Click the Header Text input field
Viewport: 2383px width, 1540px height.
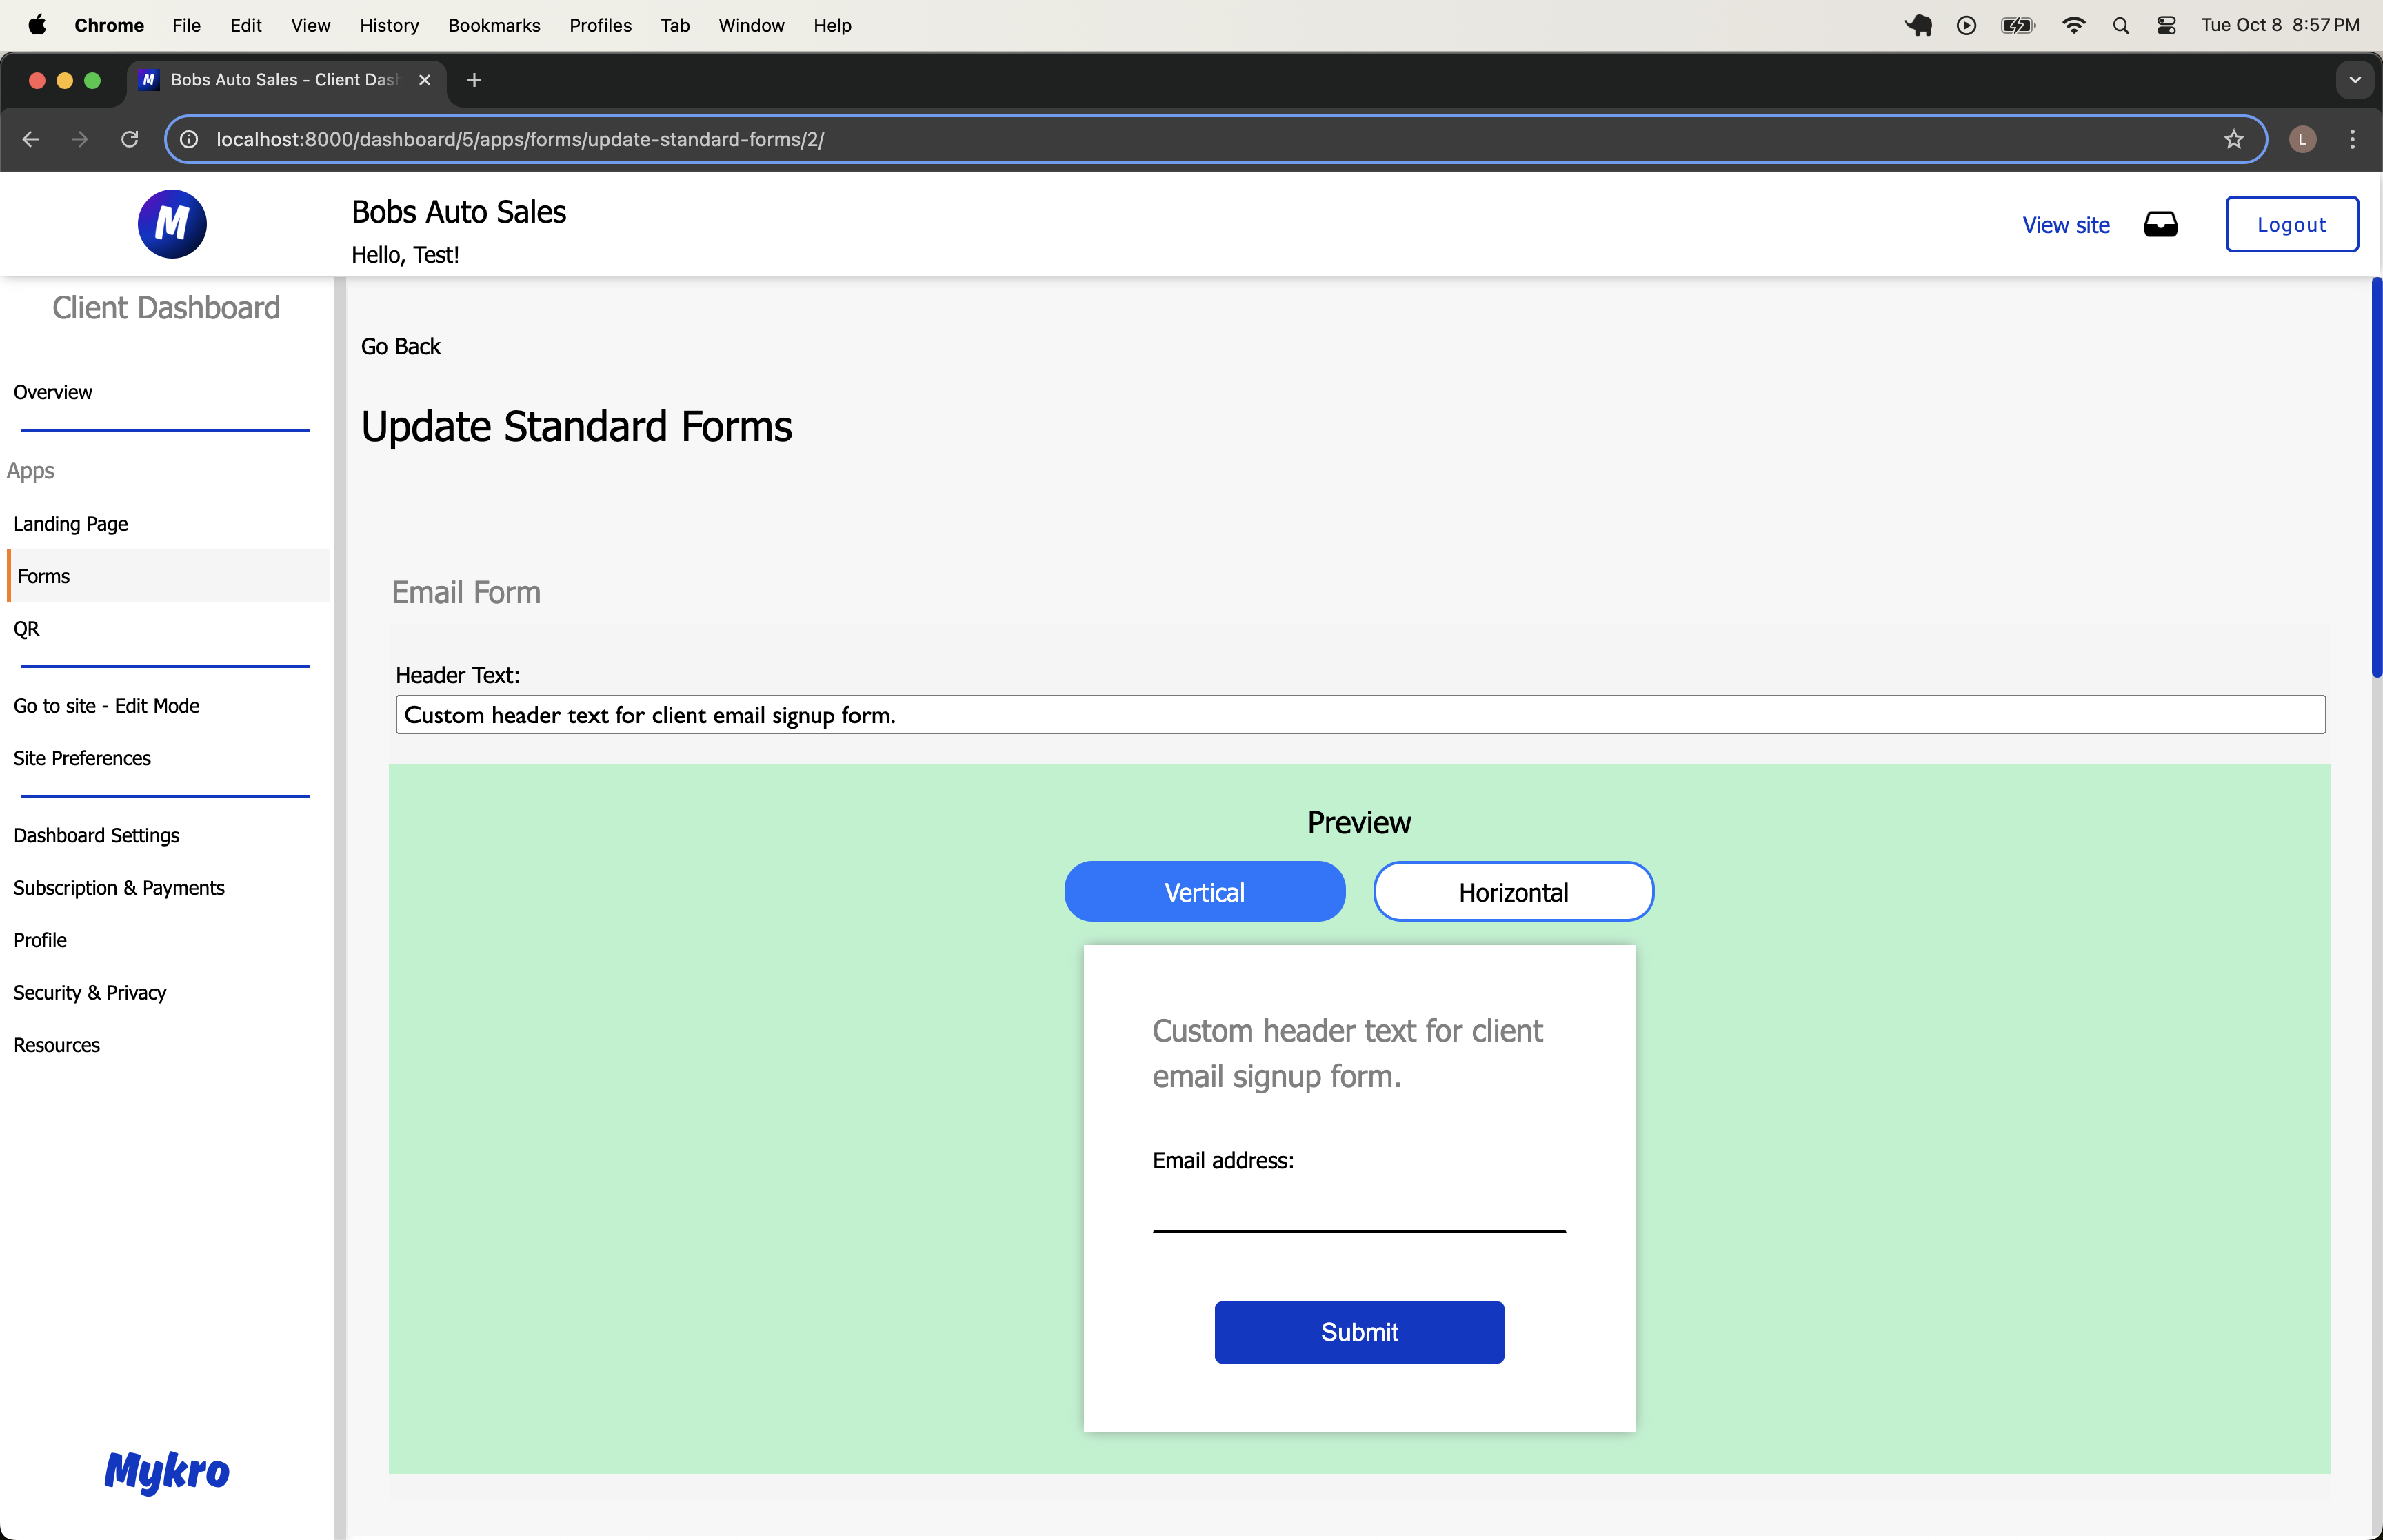point(1359,715)
